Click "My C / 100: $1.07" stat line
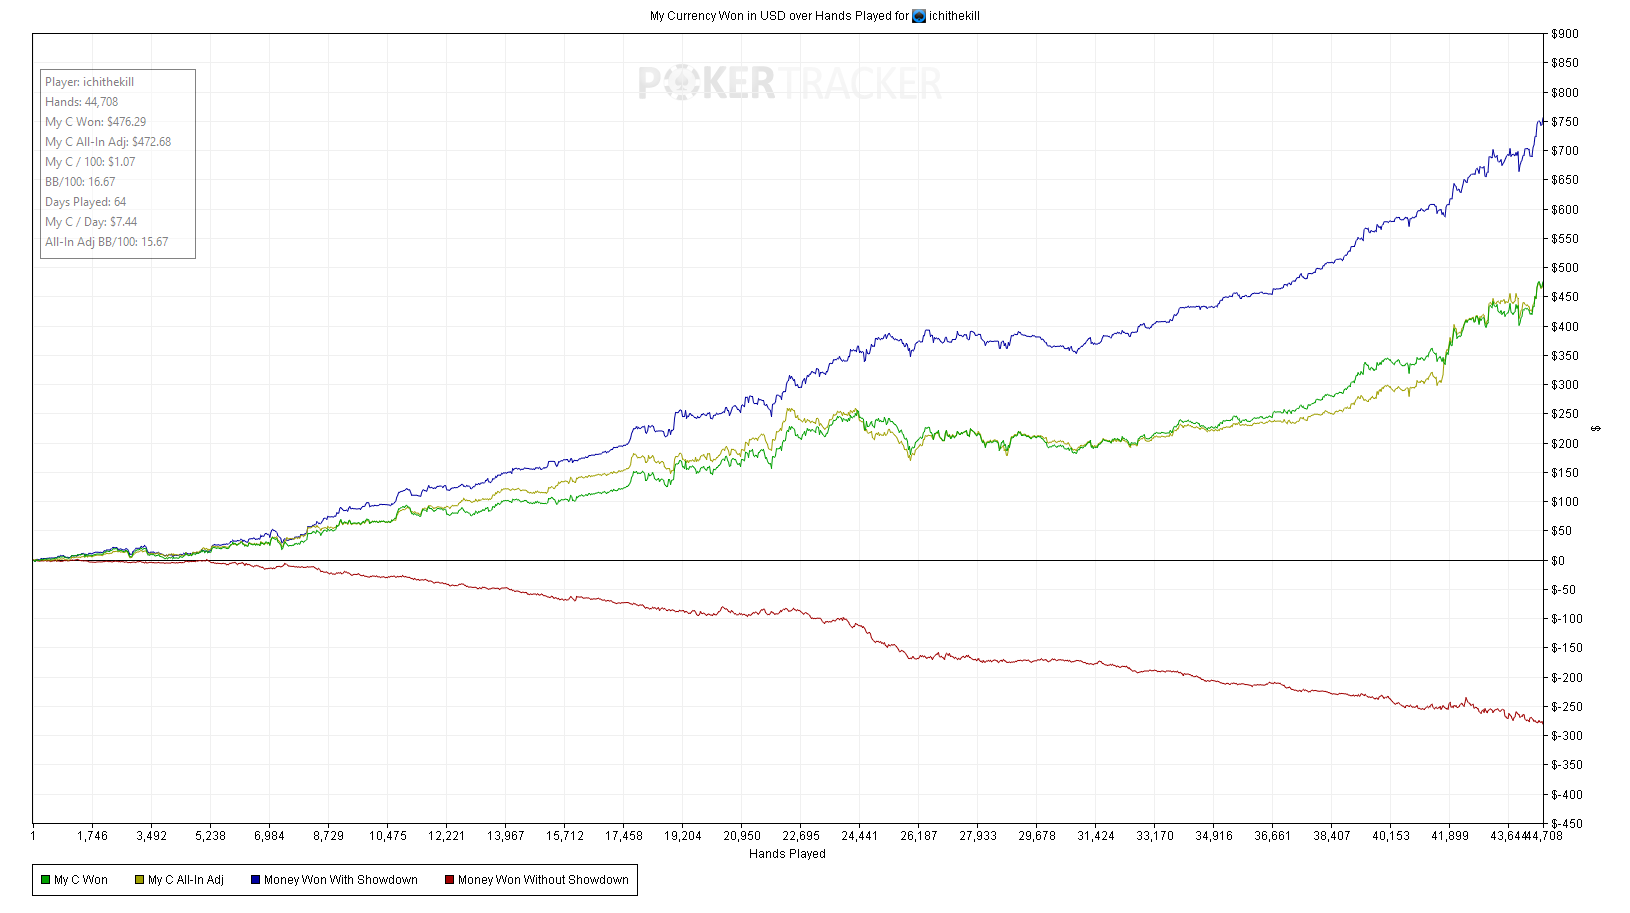Image resolution: width=1630 pixels, height=913 pixels. coord(90,162)
